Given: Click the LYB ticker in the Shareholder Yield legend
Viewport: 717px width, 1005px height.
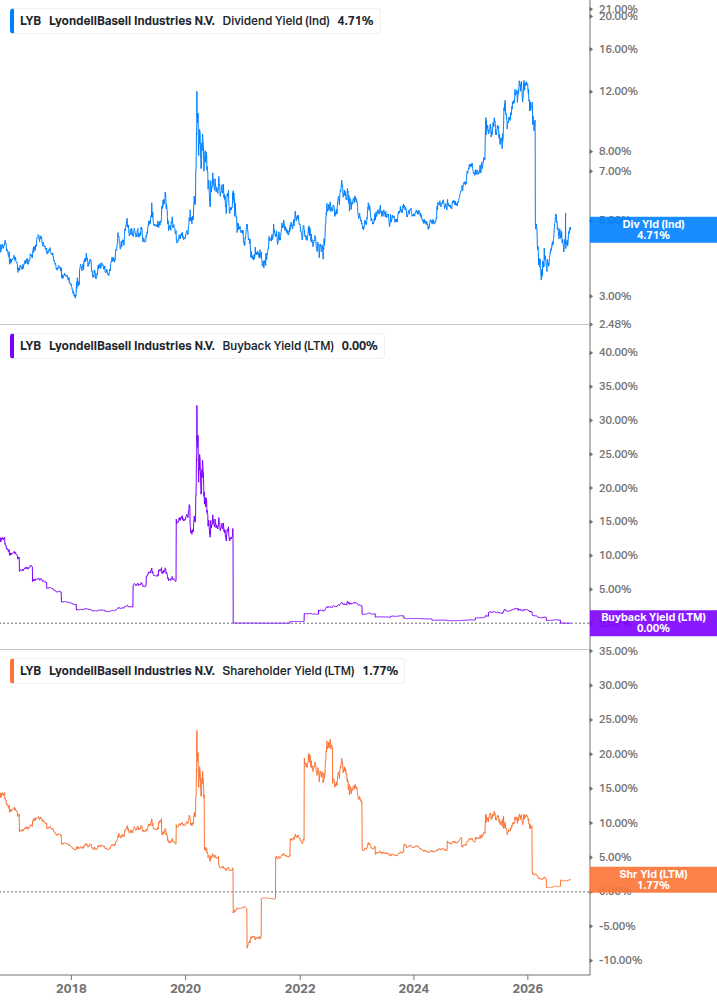Looking at the screenshot, I should coord(30,670).
